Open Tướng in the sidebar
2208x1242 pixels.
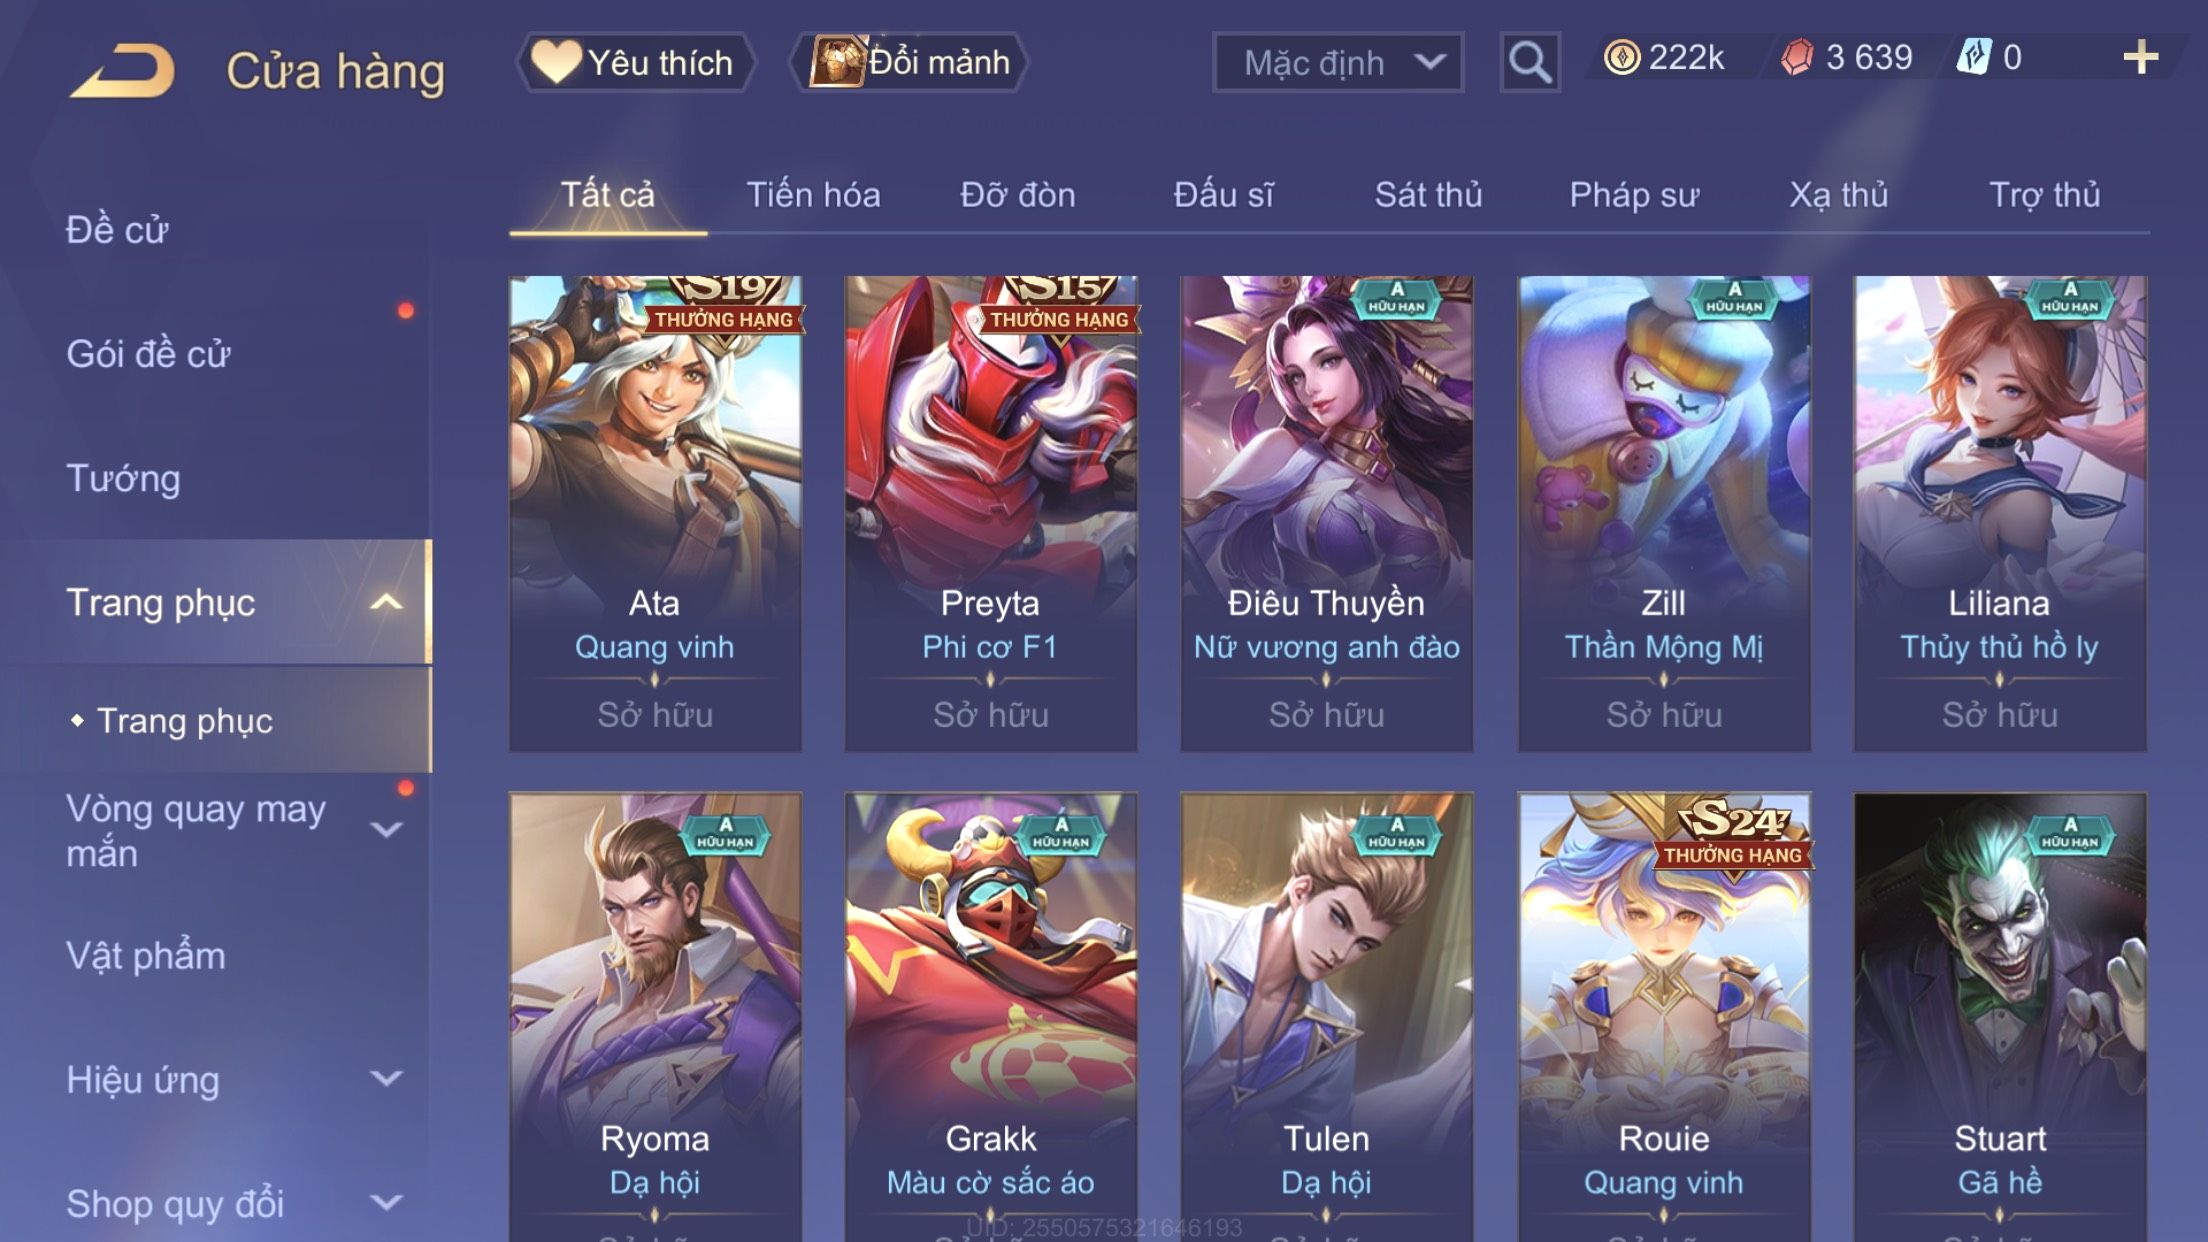(x=124, y=479)
